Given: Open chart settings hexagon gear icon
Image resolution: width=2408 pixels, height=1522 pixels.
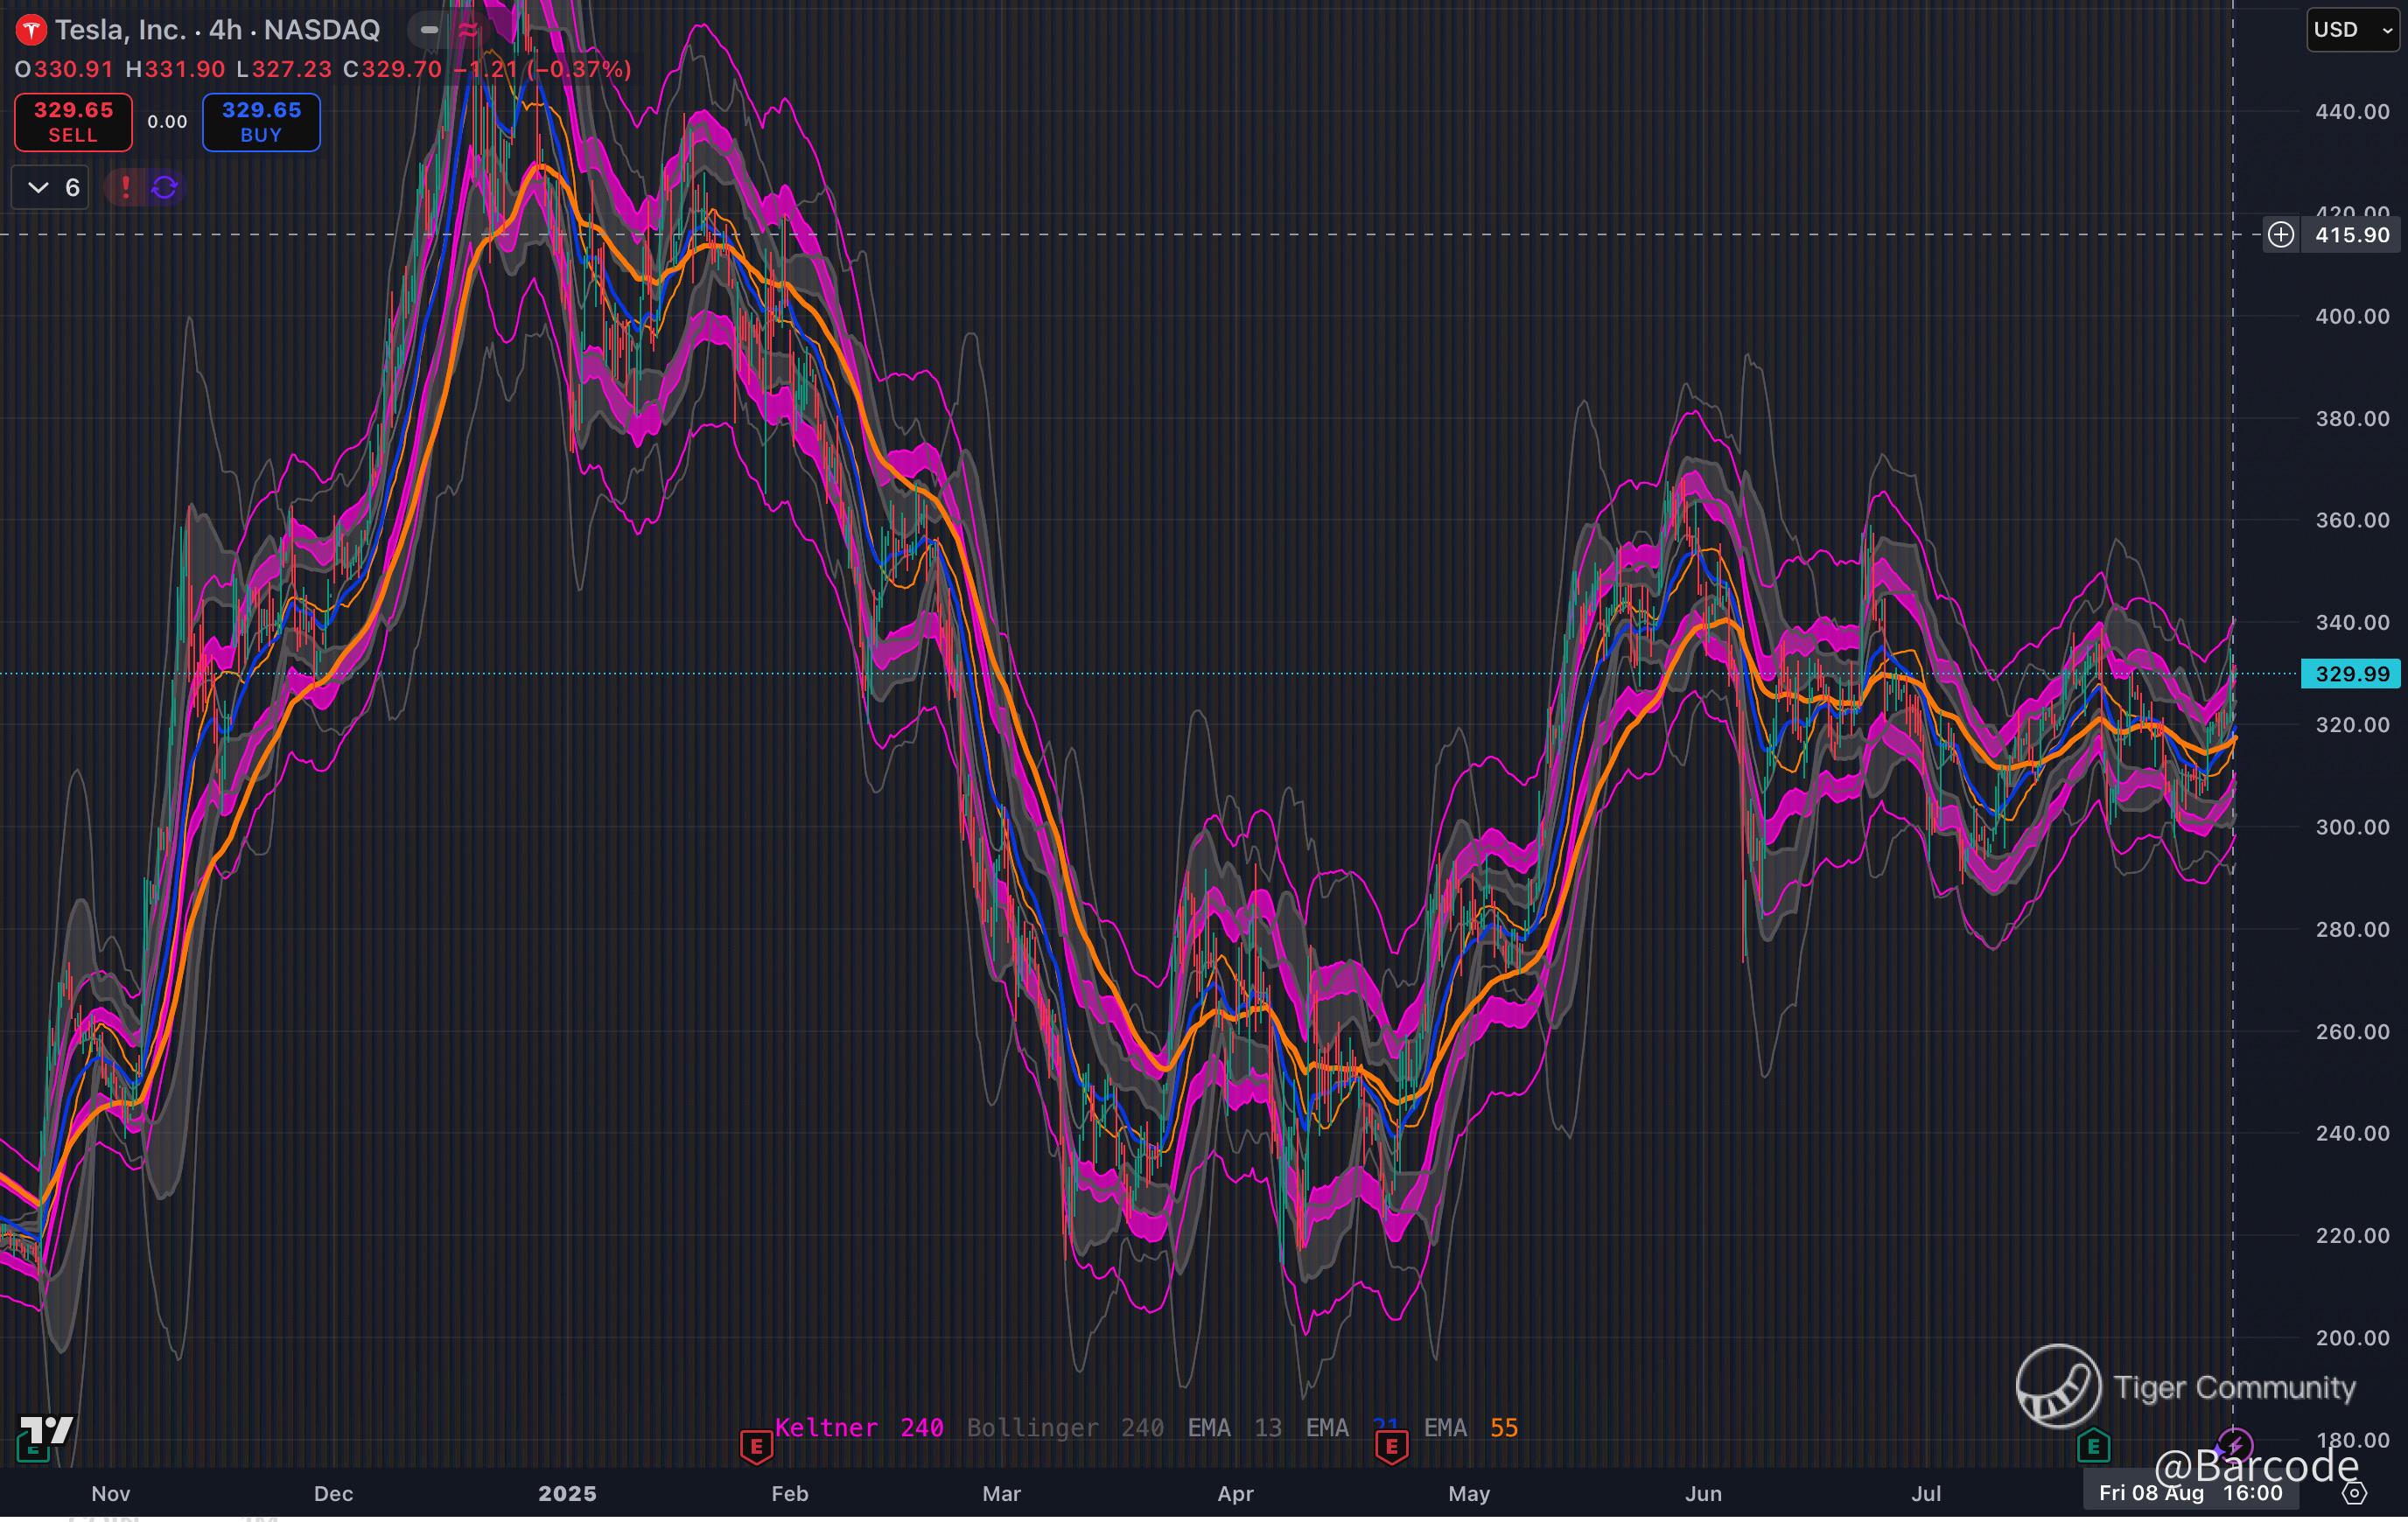Looking at the screenshot, I should (2355, 1493).
